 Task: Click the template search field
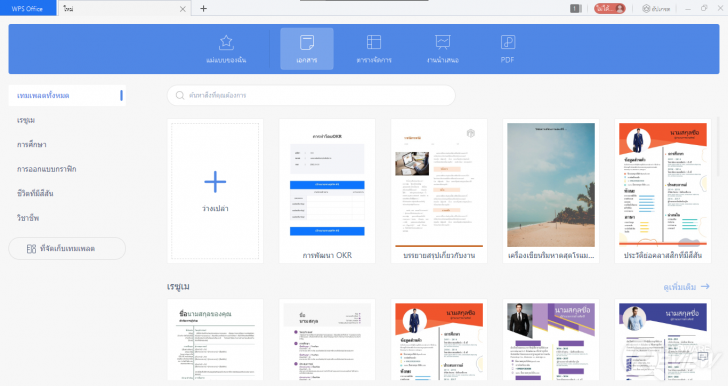[311, 95]
